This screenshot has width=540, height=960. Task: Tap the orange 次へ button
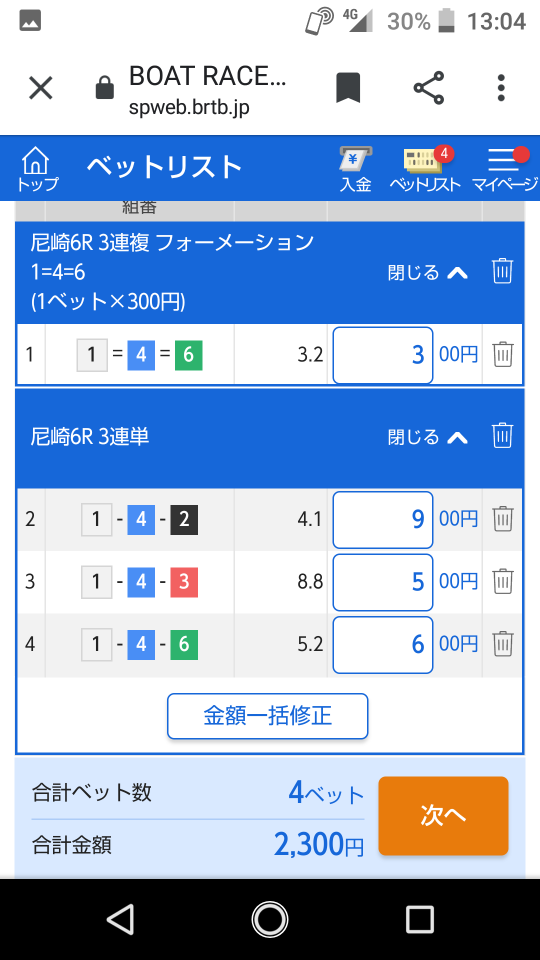point(443,816)
